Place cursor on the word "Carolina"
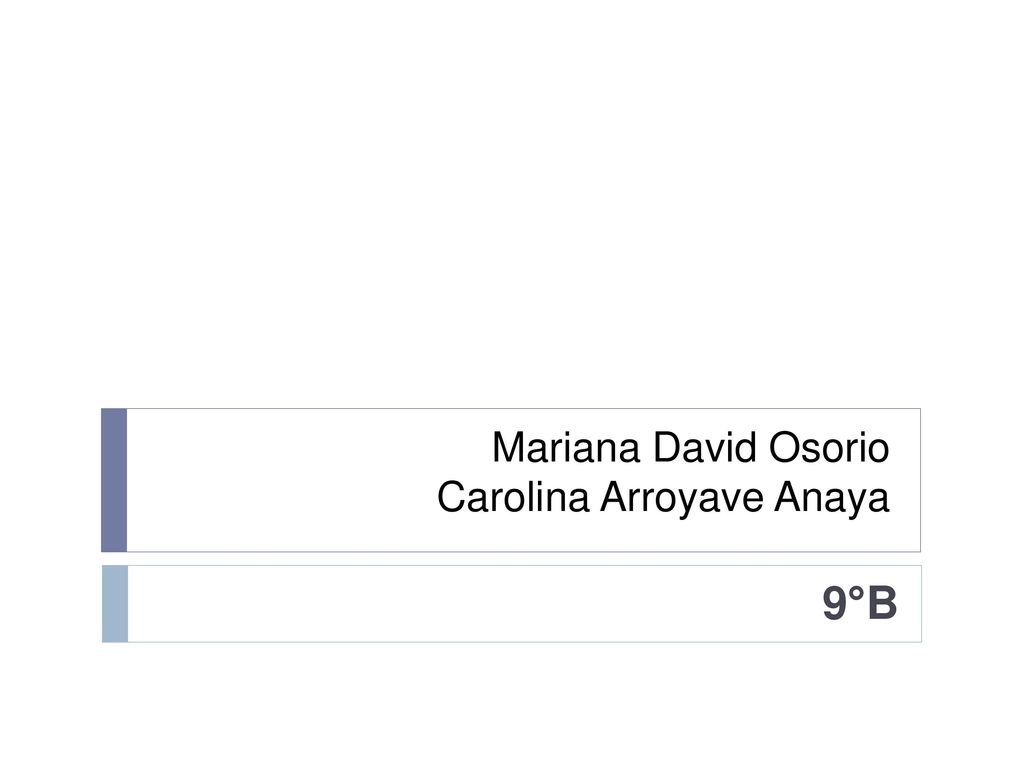Viewport: 1024px width, 768px height. (x=513, y=498)
